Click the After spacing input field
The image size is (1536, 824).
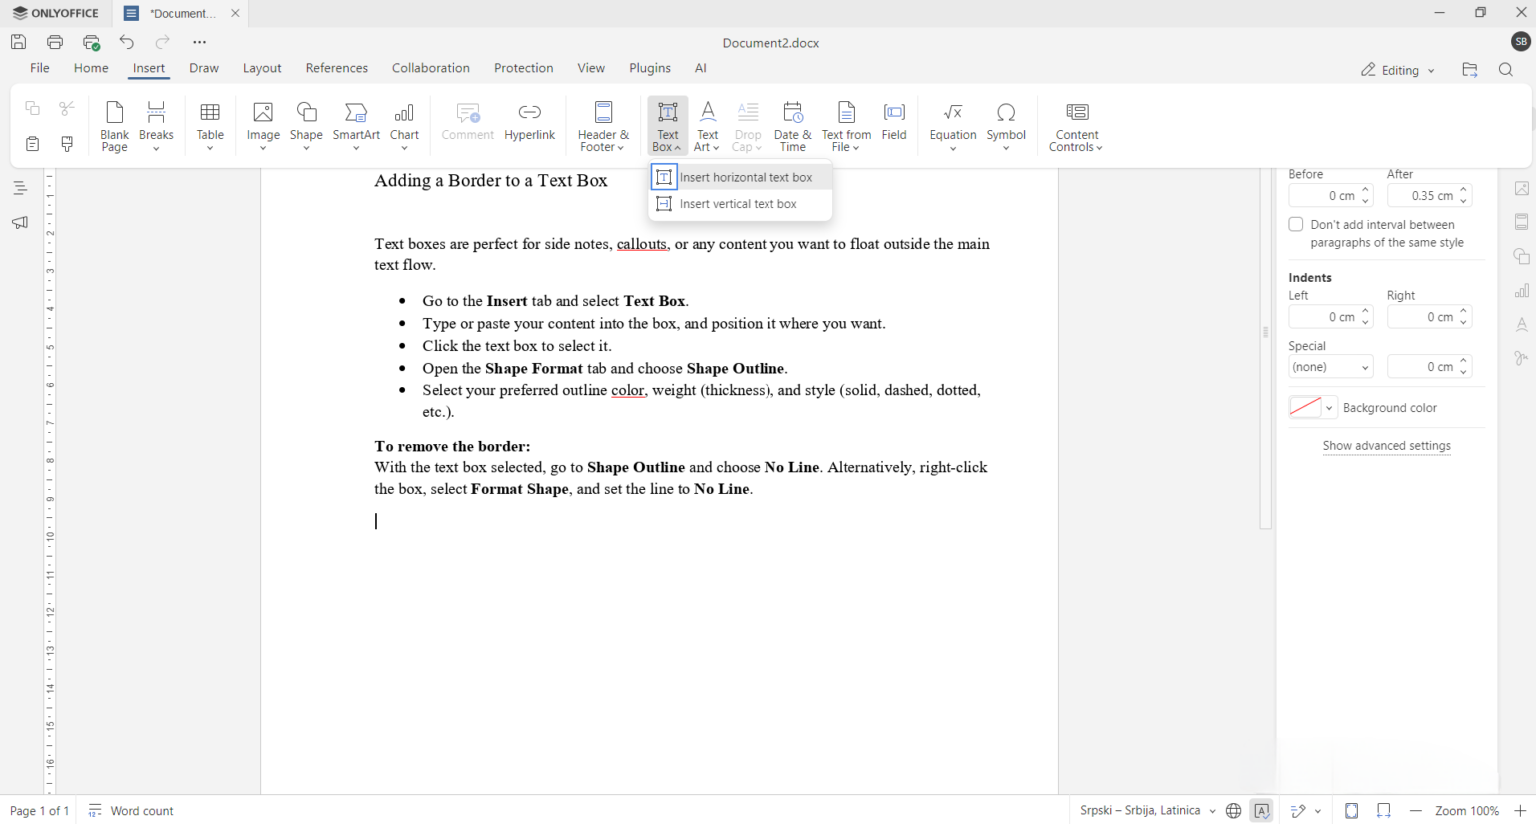click(1424, 195)
